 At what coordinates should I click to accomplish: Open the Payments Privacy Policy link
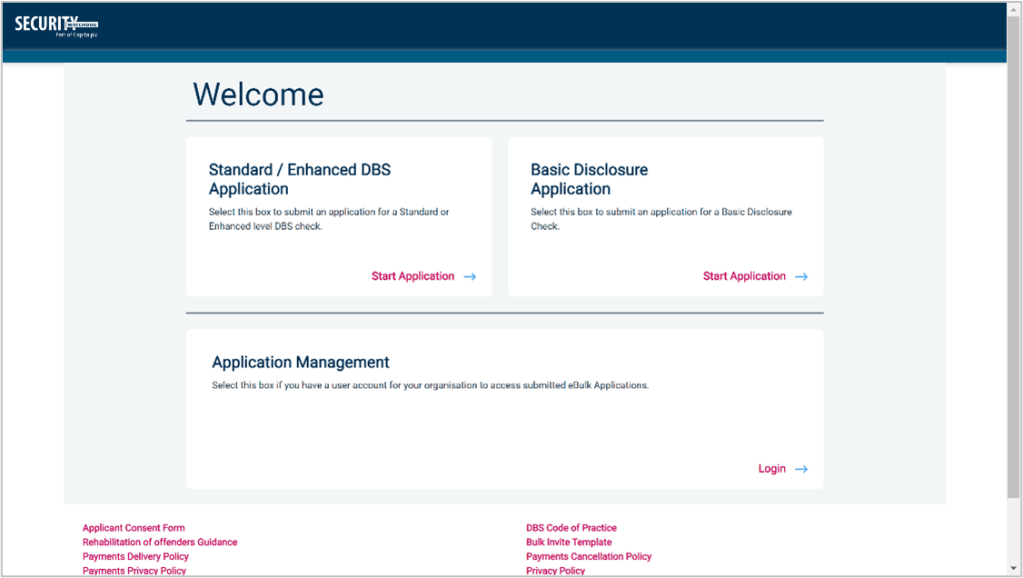coord(134,570)
